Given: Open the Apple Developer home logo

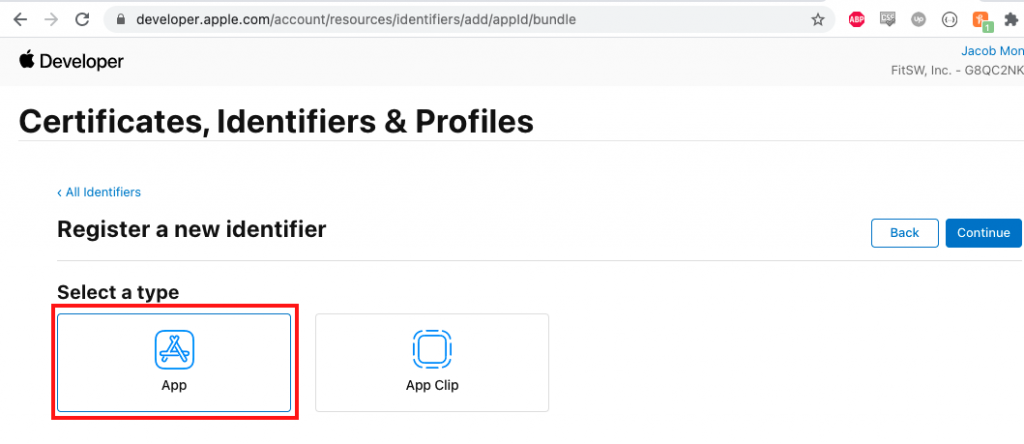Looking at the screenshot, I should (71, 61).
